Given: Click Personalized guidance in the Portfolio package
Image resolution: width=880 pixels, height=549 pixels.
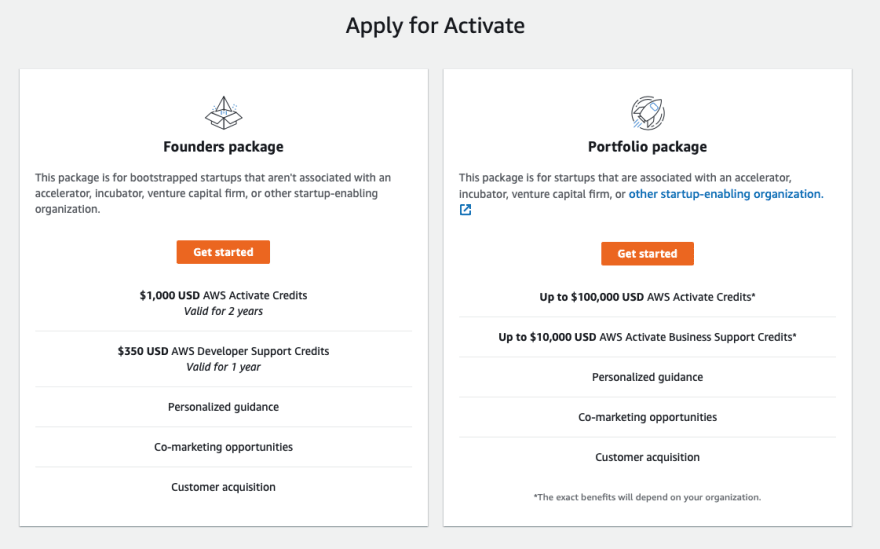Looking at the screenshot, I should [648, 377].
